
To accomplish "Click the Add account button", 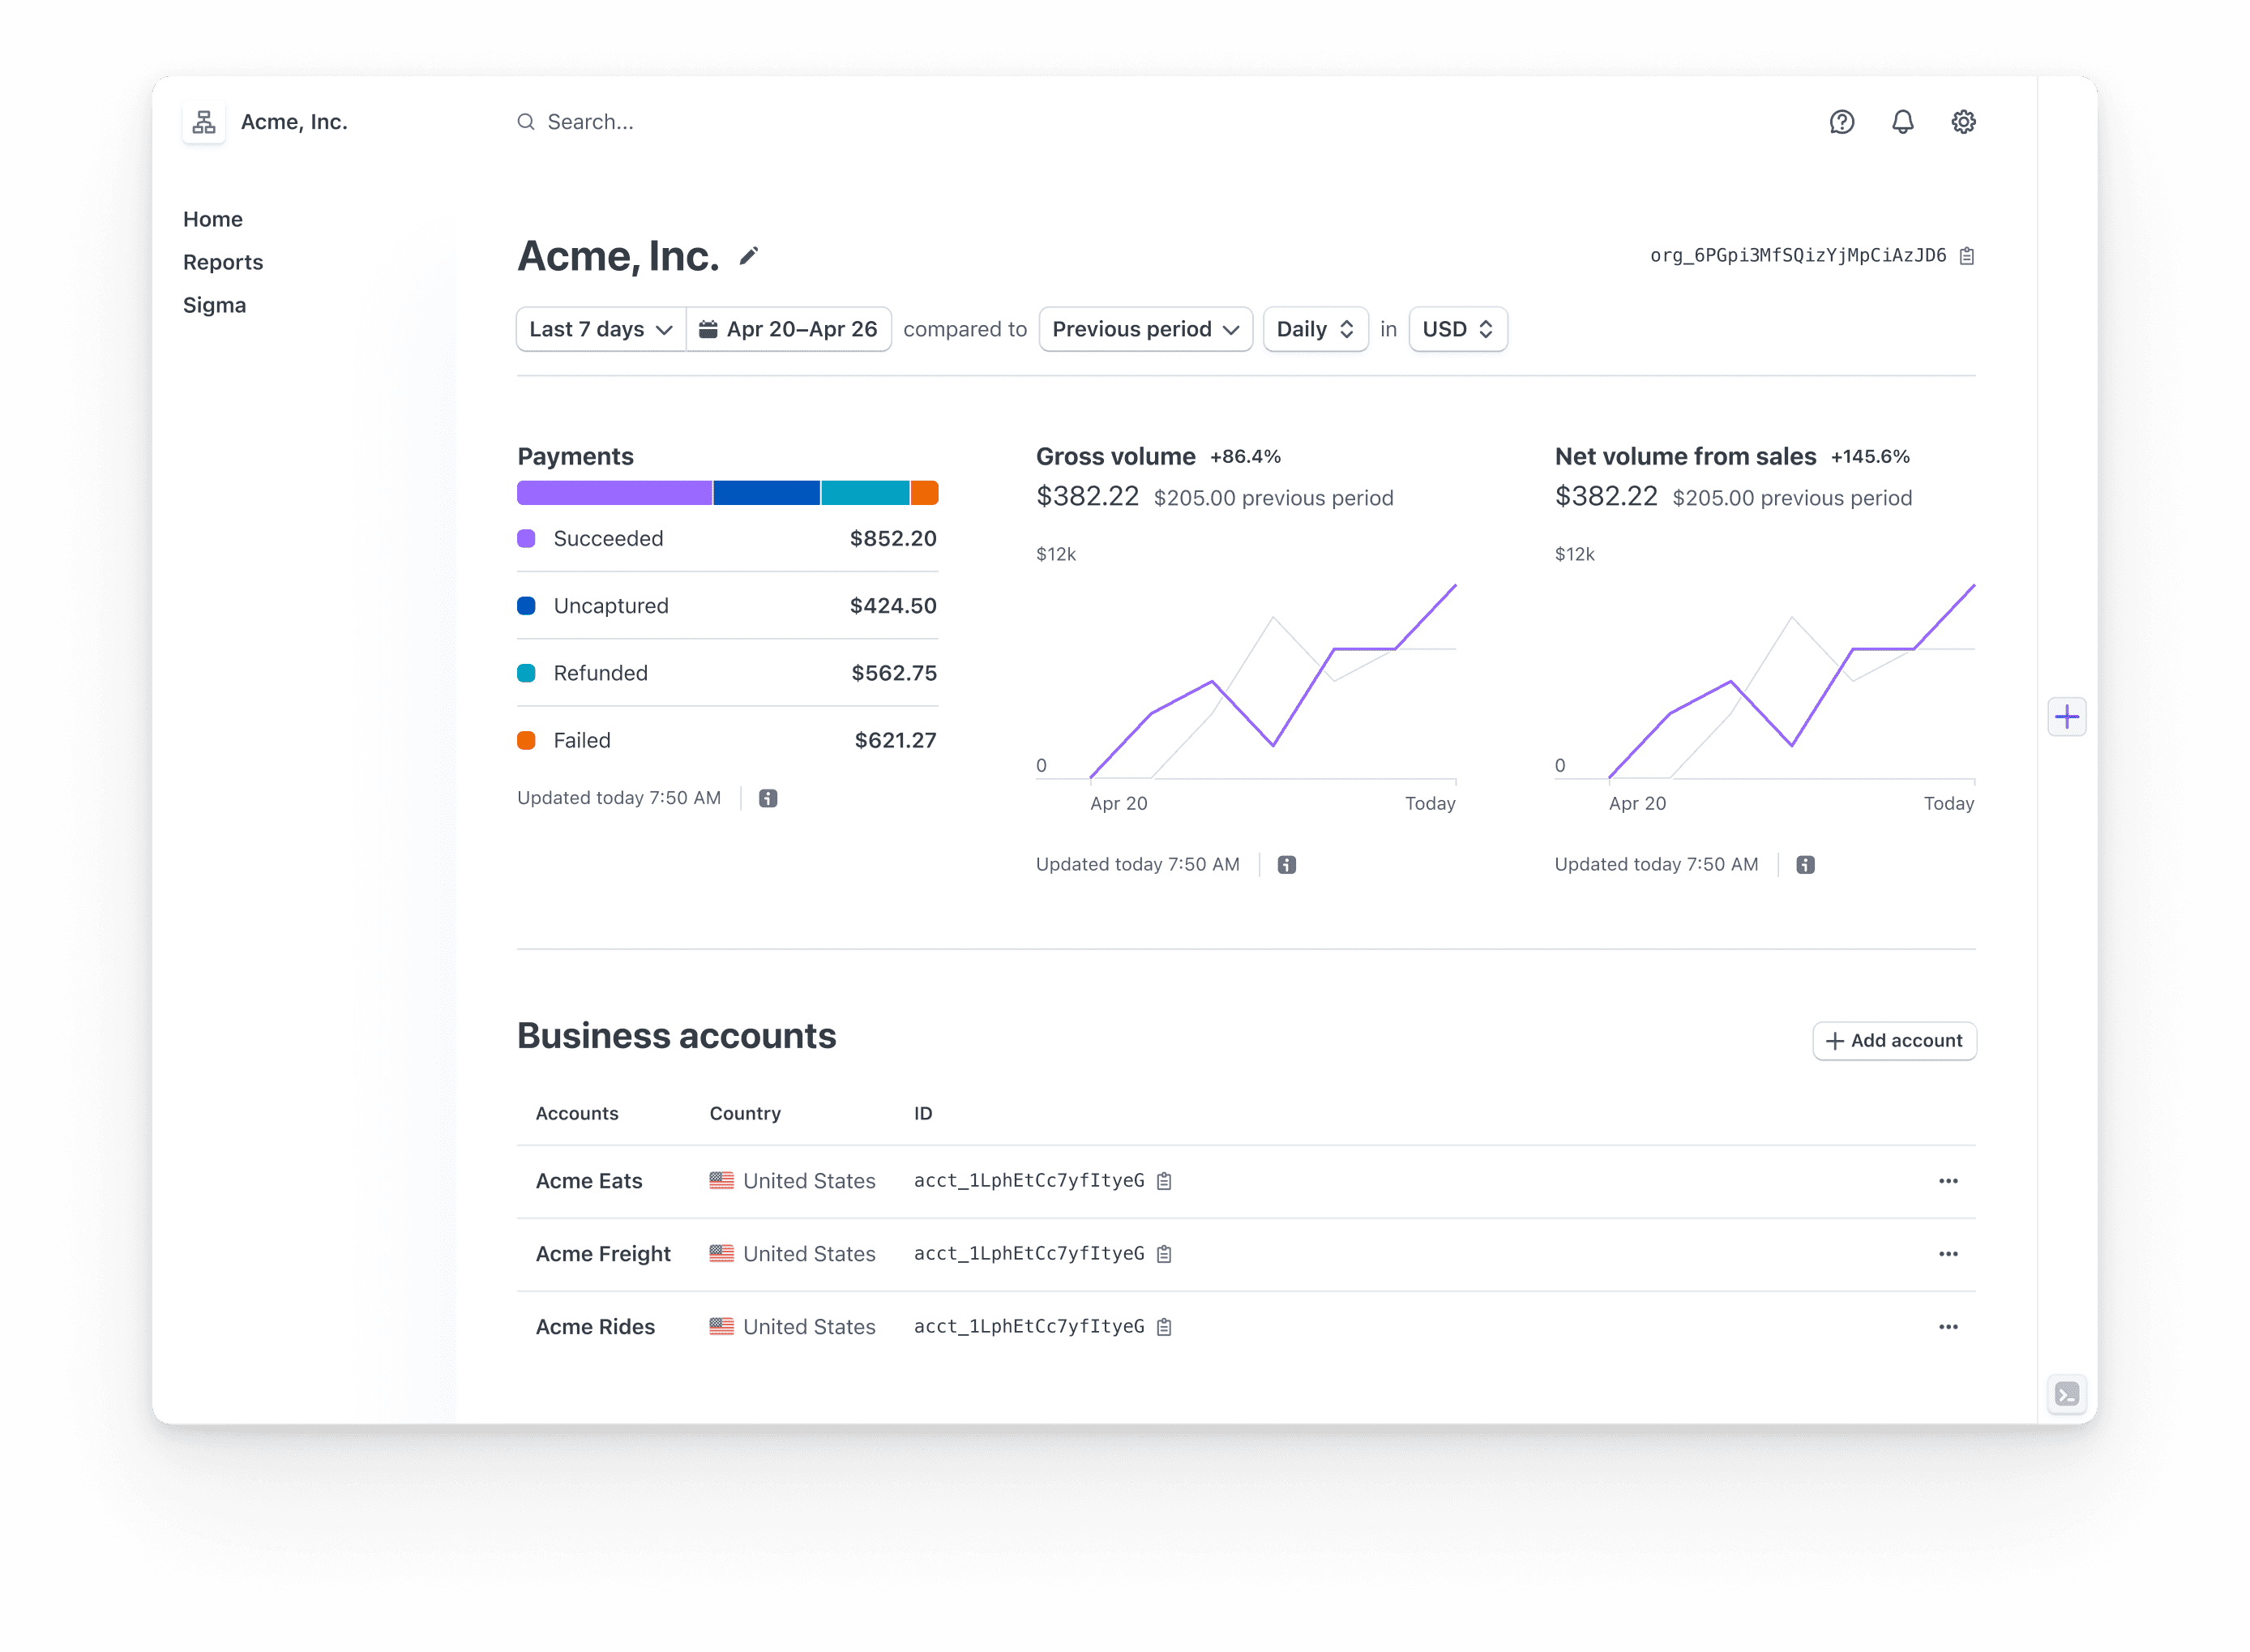I will point(1894,1041).
